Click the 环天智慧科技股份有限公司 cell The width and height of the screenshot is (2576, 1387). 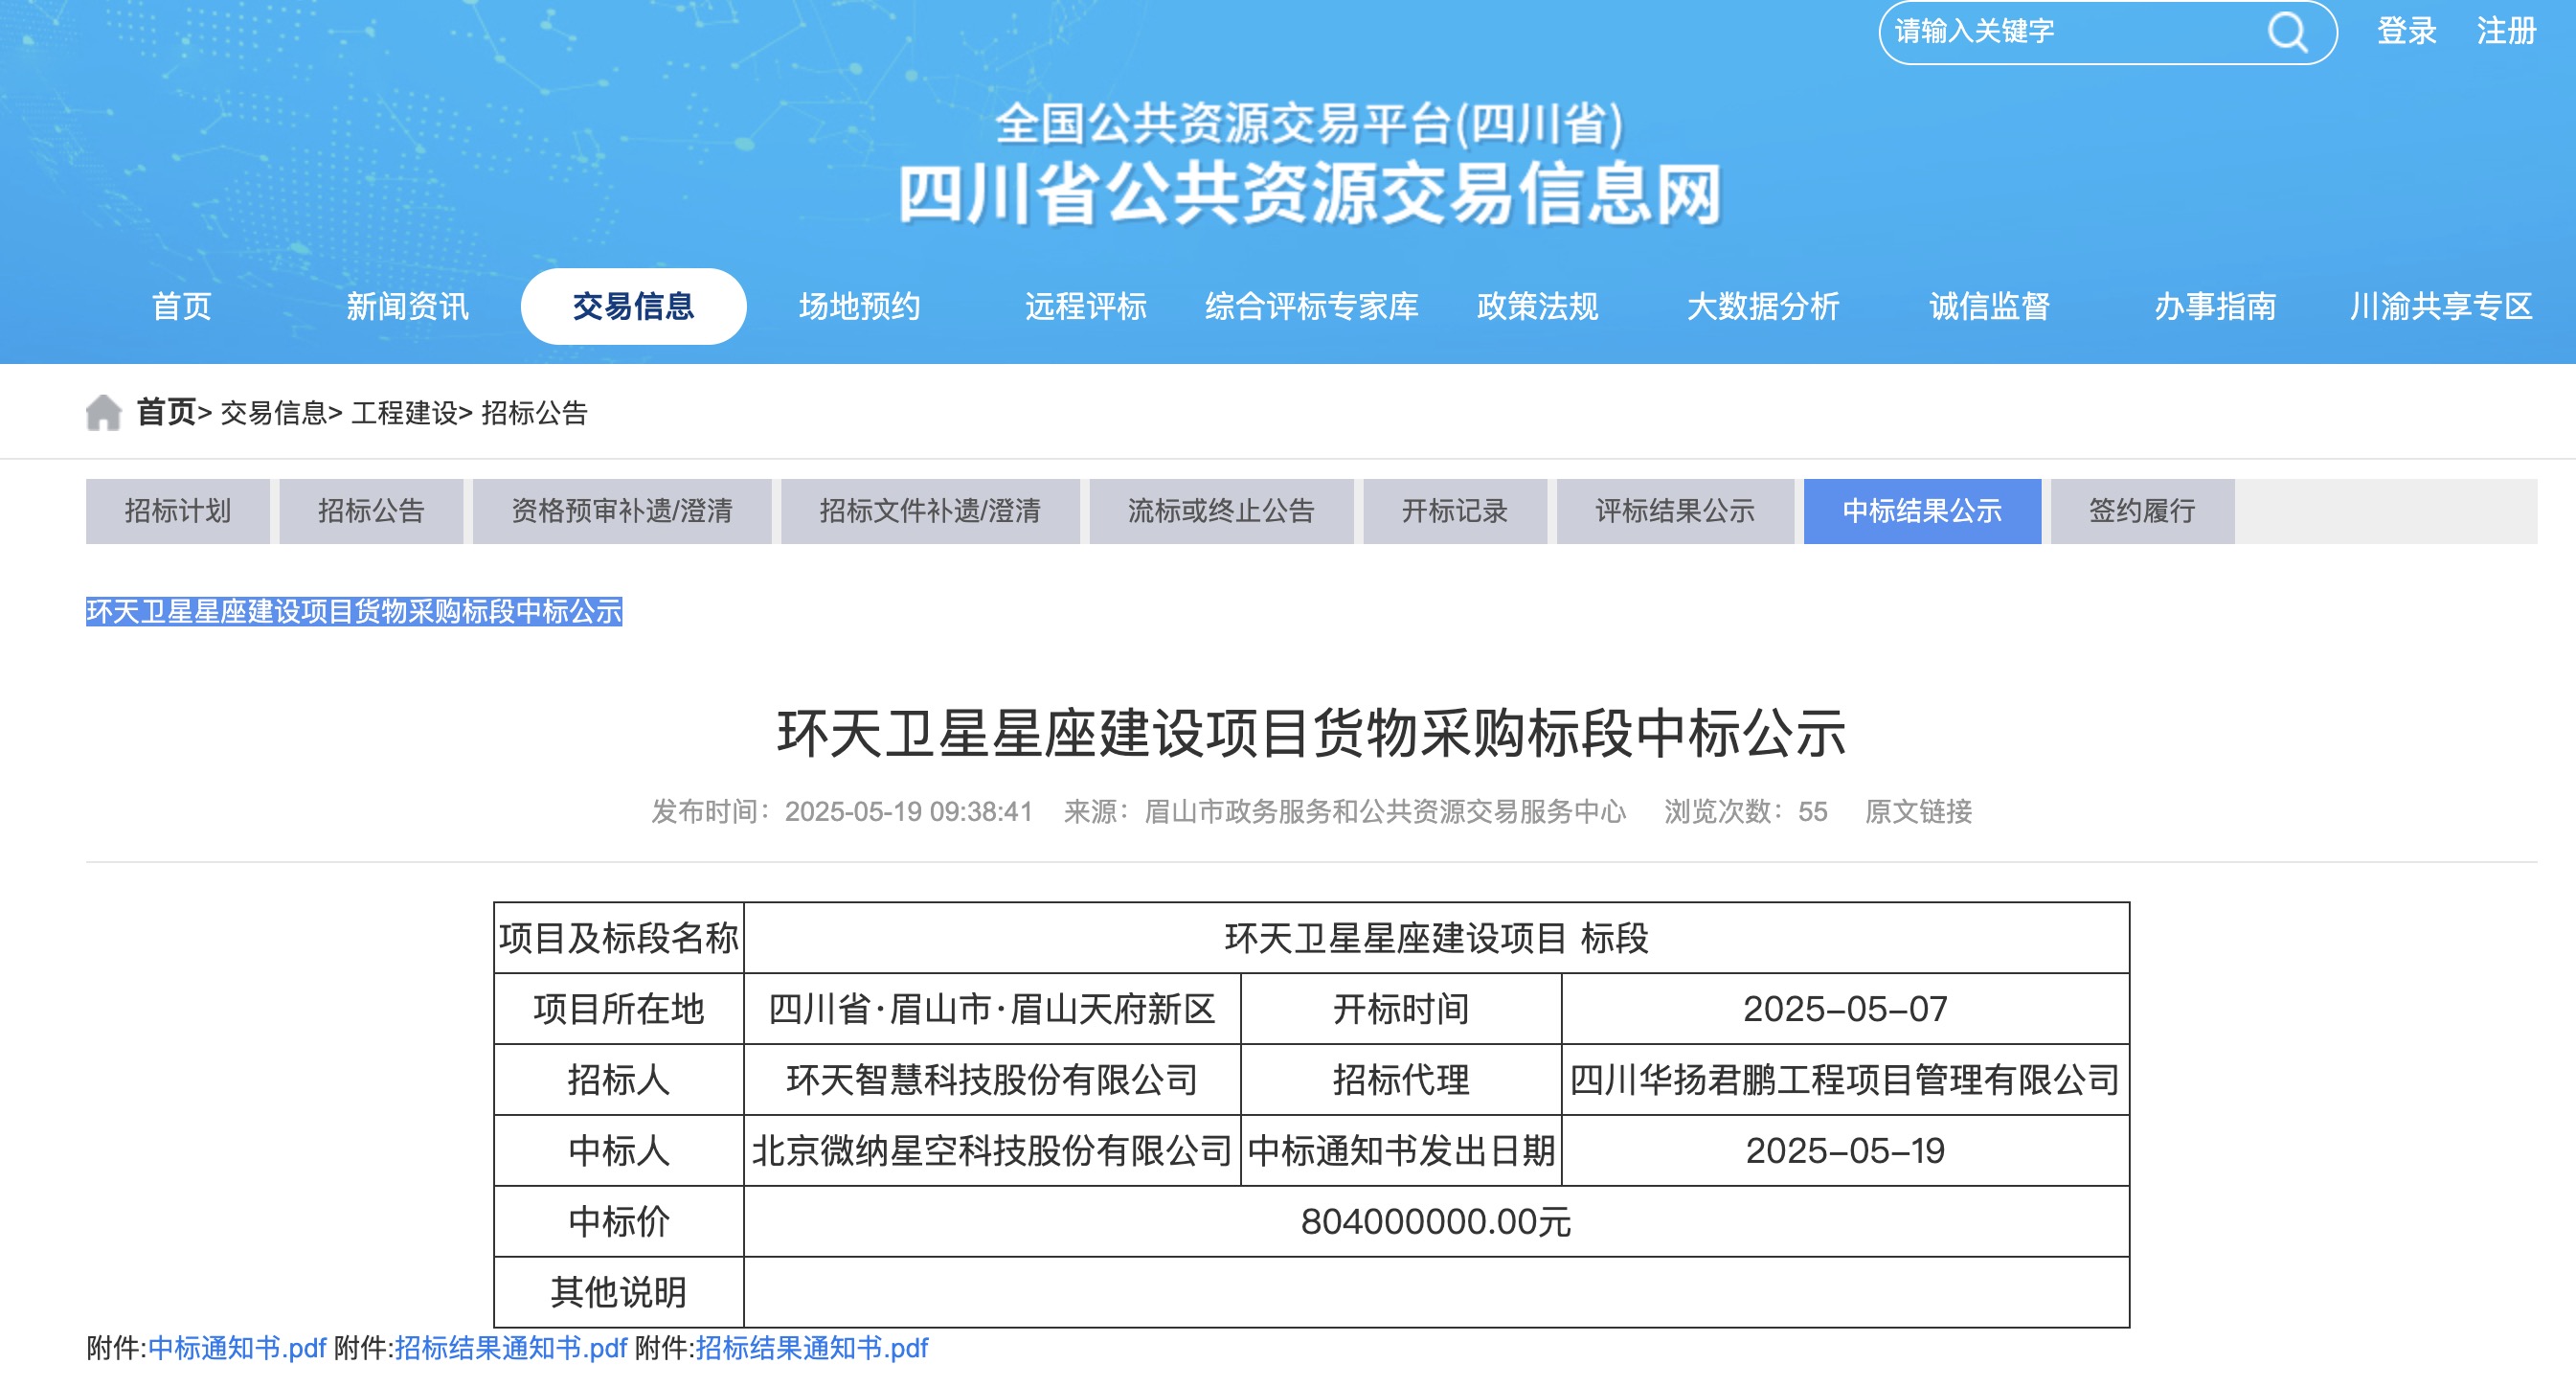click(x=992, y=1080)
